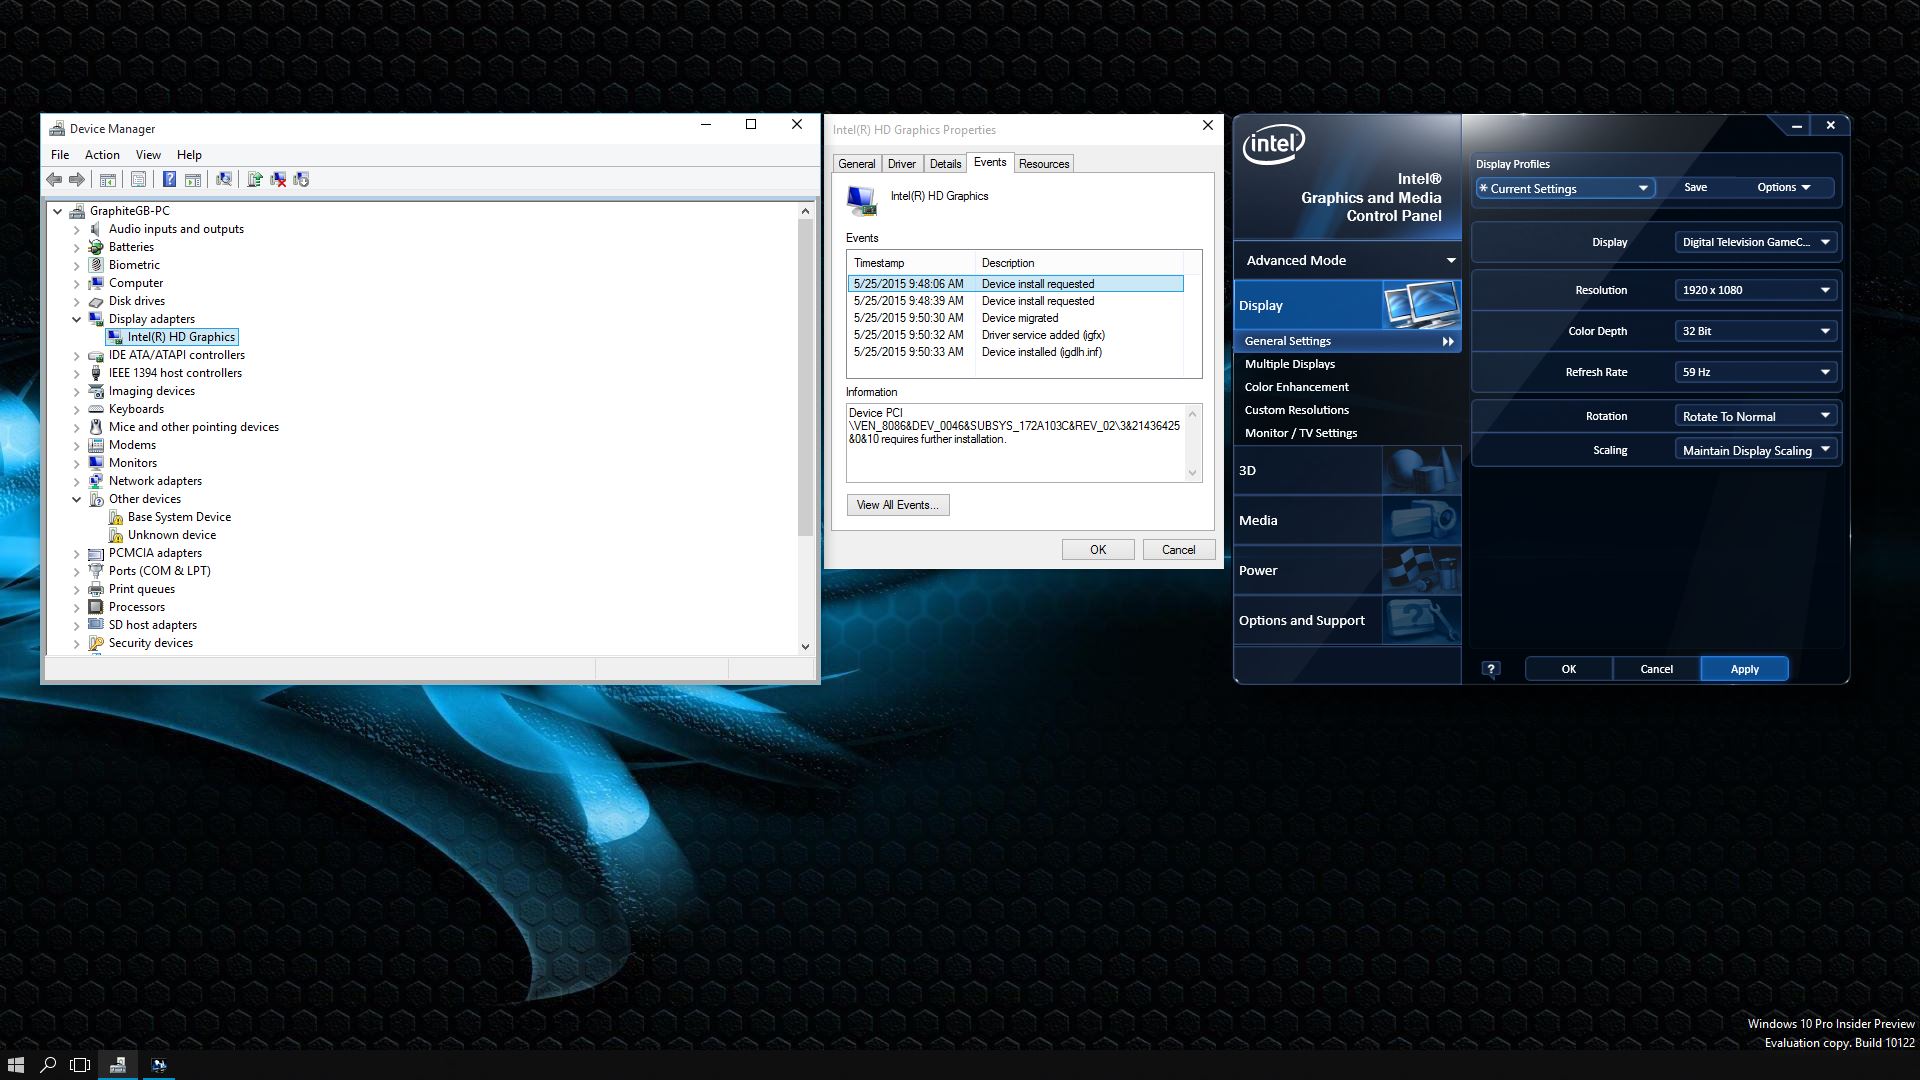Image resolution: width=1920 pixels, height=1080 pixels.
Task: Open the View menu
Action: [x=148, y=155]
